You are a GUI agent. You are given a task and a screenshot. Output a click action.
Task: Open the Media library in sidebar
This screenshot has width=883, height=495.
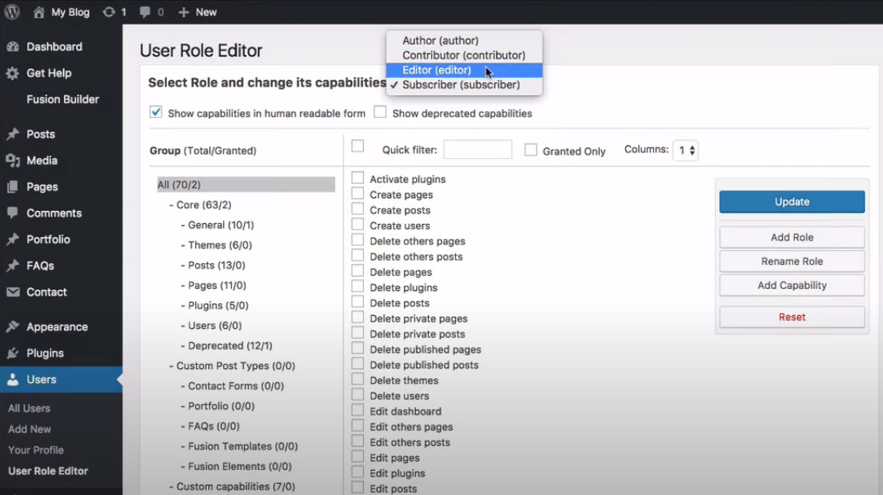coord(42,160)
